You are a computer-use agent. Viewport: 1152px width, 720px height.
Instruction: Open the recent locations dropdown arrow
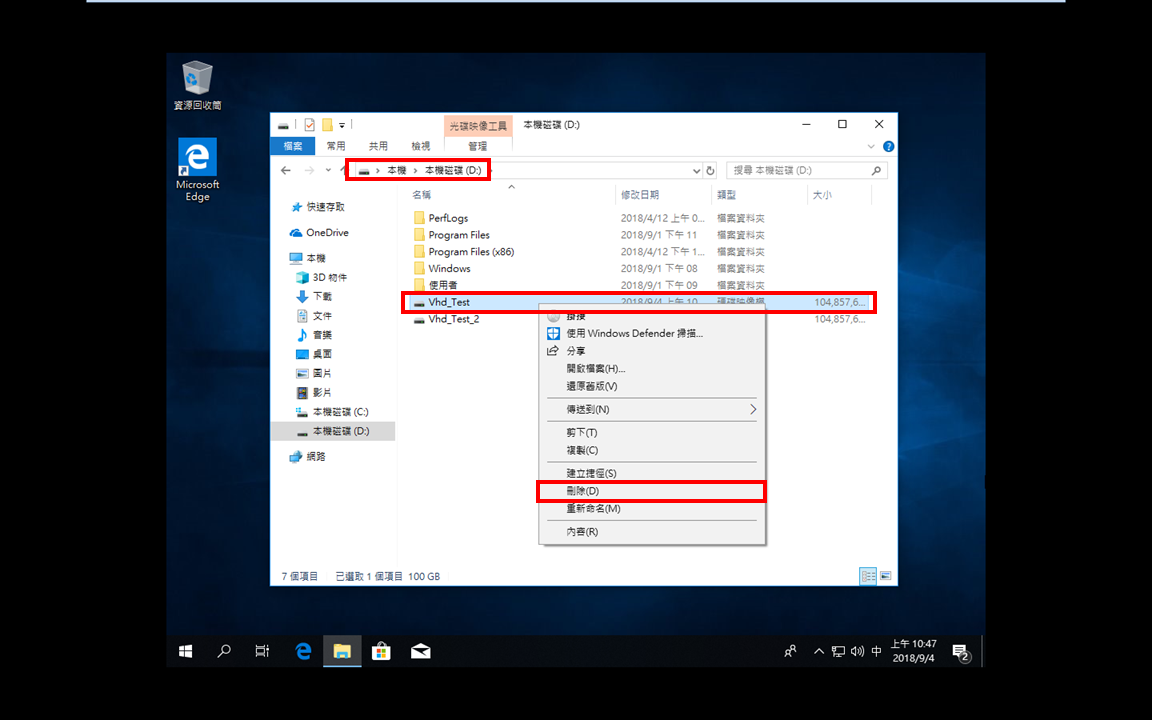(x=328, y=170)
